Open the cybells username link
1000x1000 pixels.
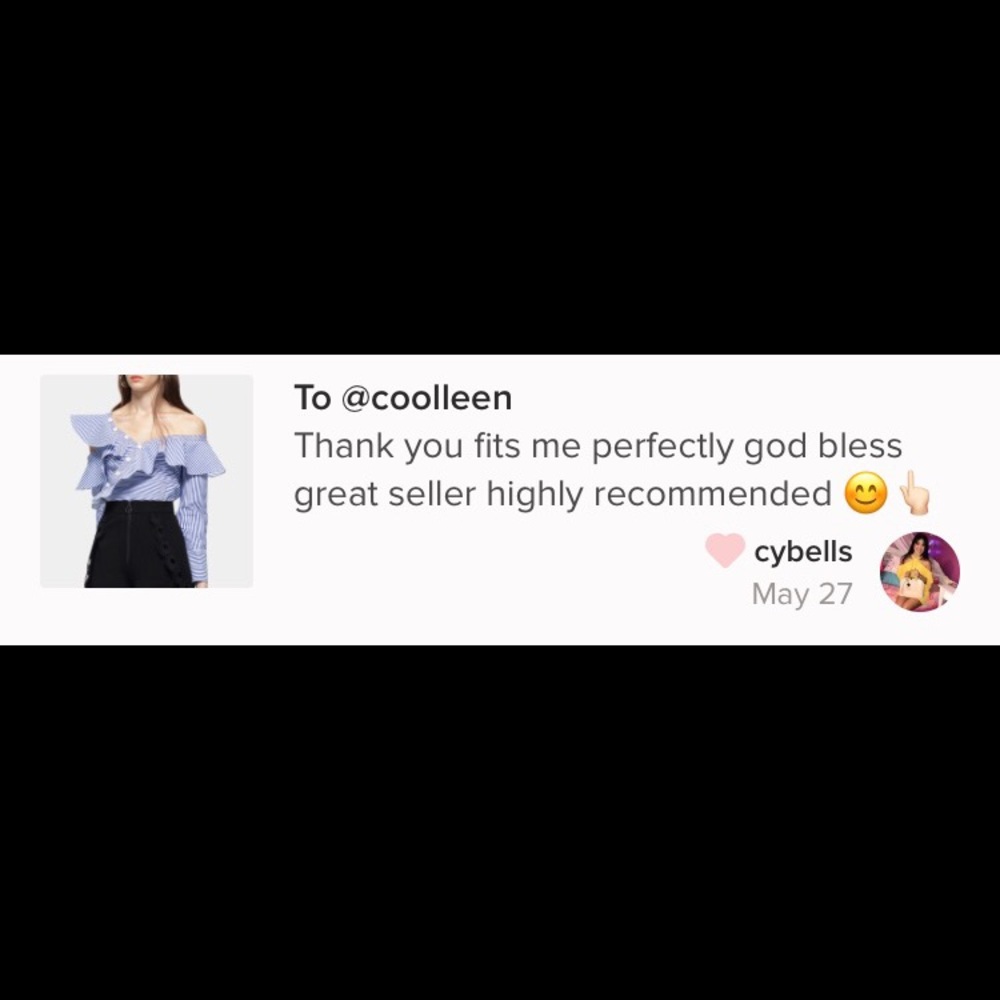[803, 552]
